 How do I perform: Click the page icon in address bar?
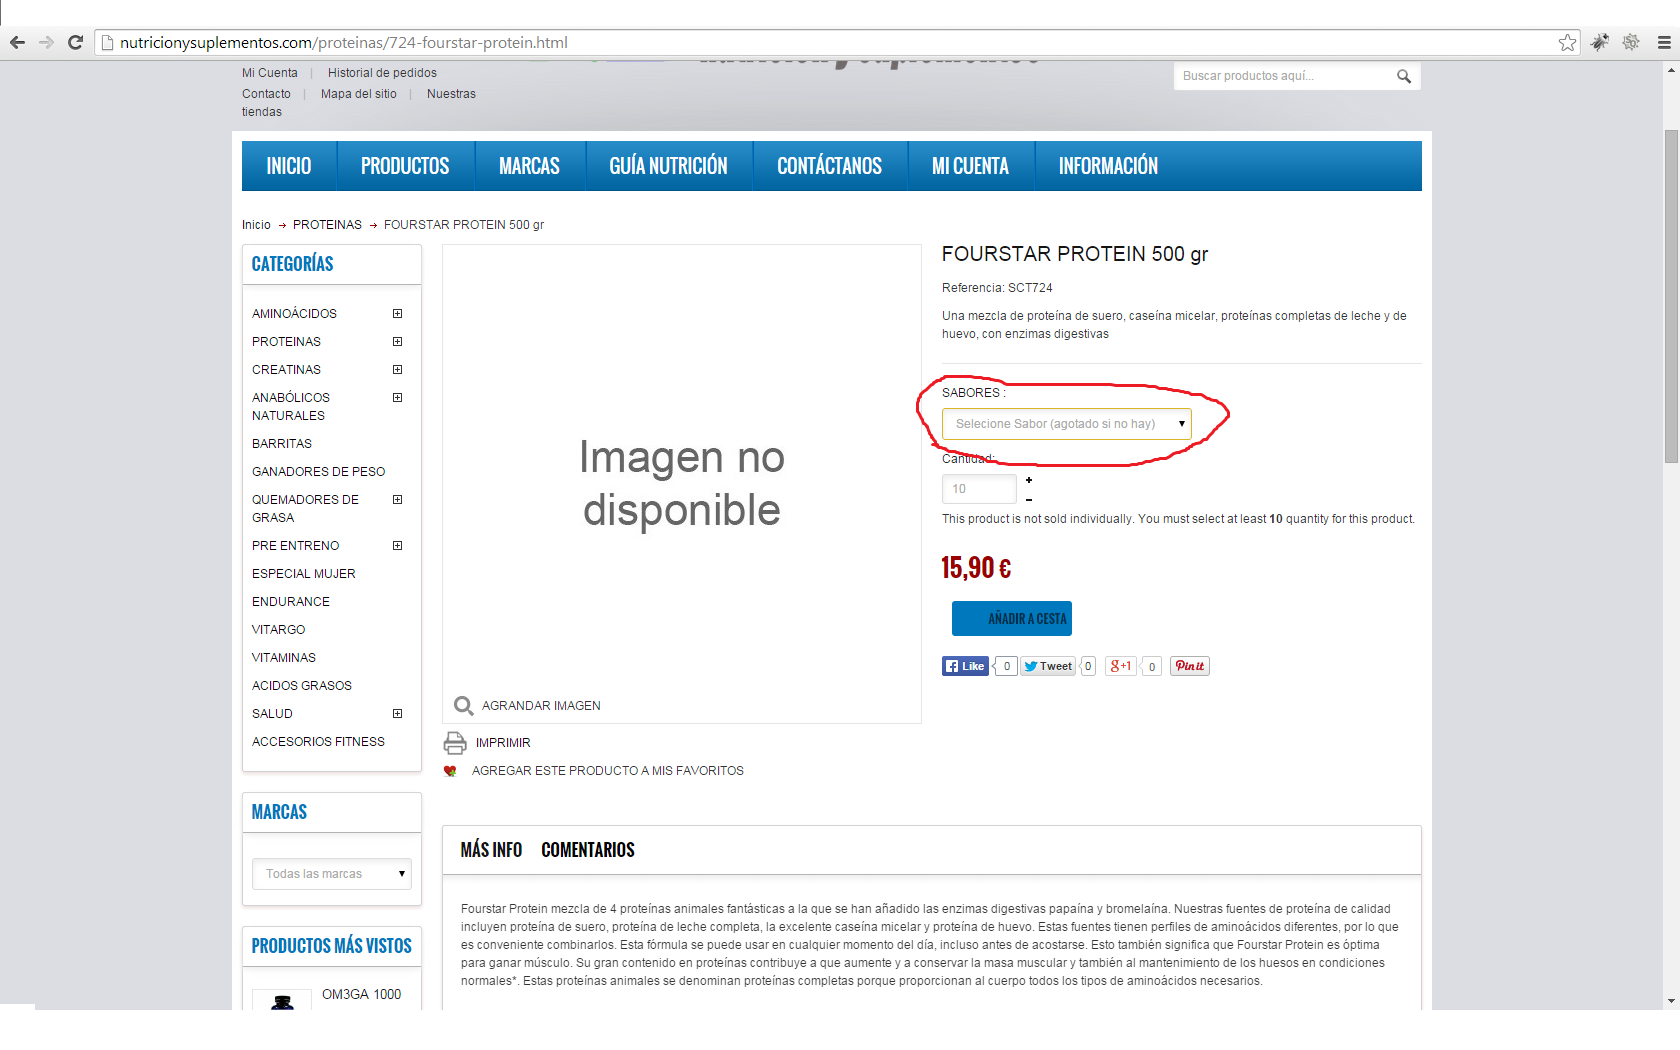click(108, 42)
